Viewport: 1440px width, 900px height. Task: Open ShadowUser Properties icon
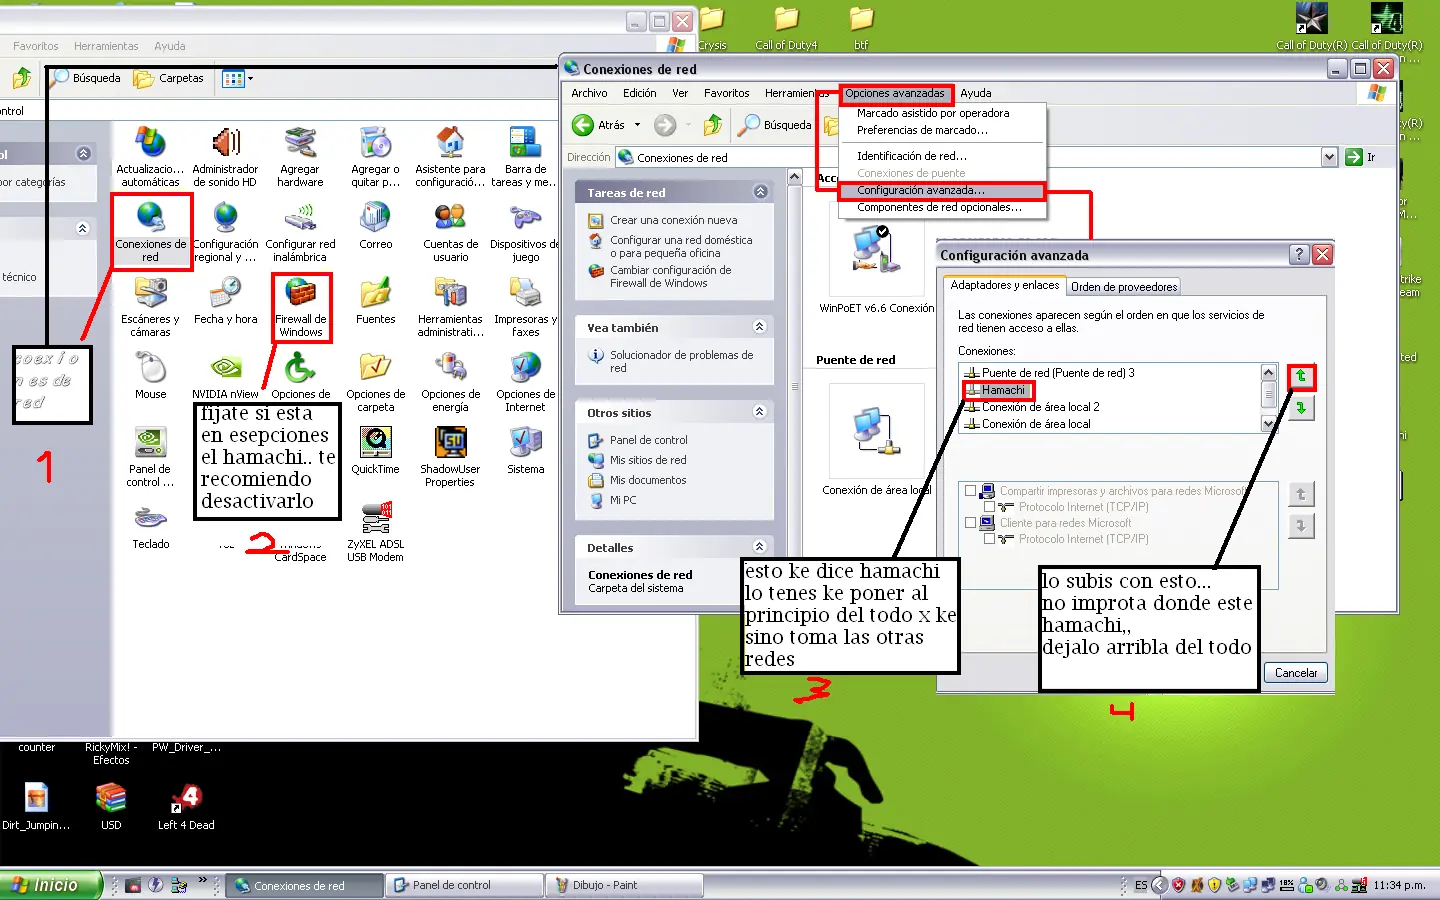coord(450,456)
